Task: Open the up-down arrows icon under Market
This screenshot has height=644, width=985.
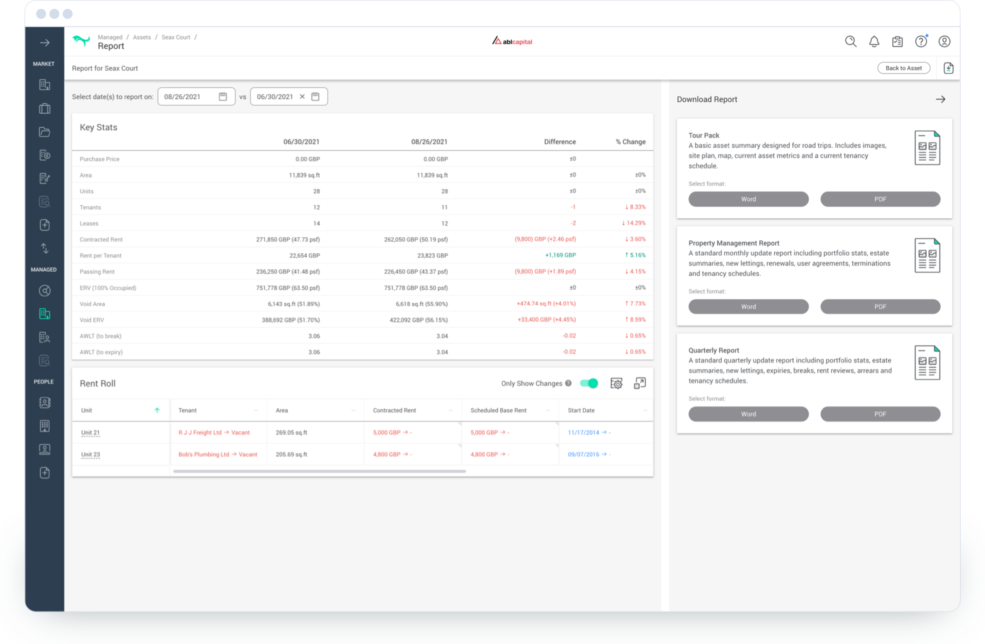Action: tap(45, 248)
